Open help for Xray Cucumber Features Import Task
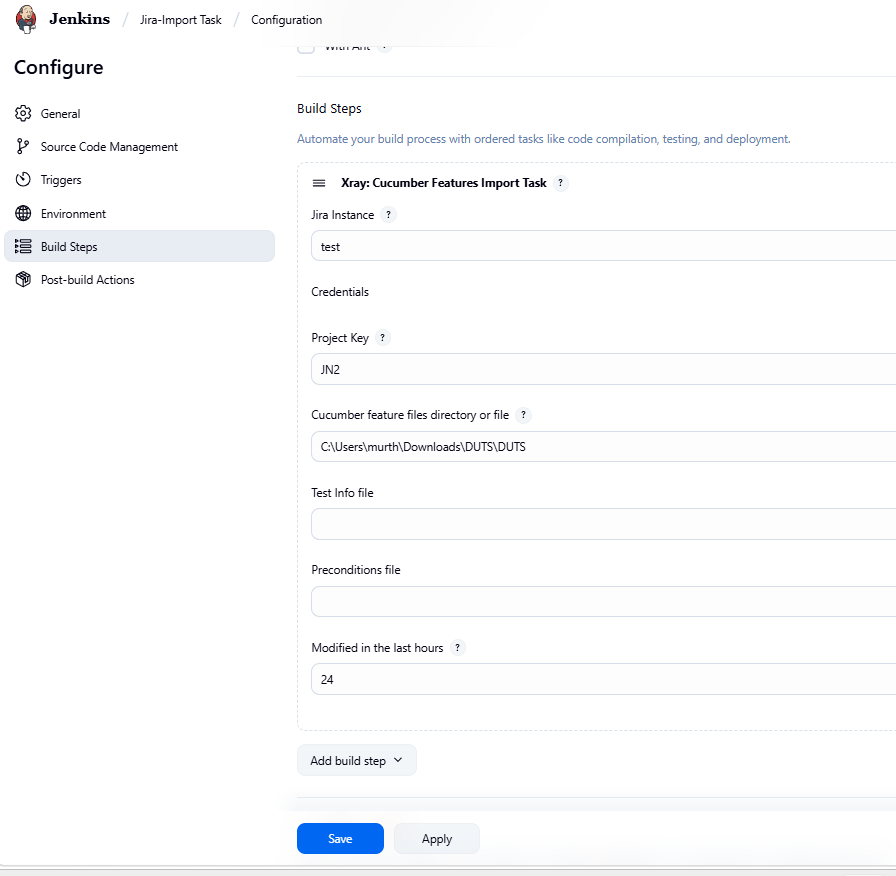The width and height of the screenshot is (896, 876). coord(561,183)
